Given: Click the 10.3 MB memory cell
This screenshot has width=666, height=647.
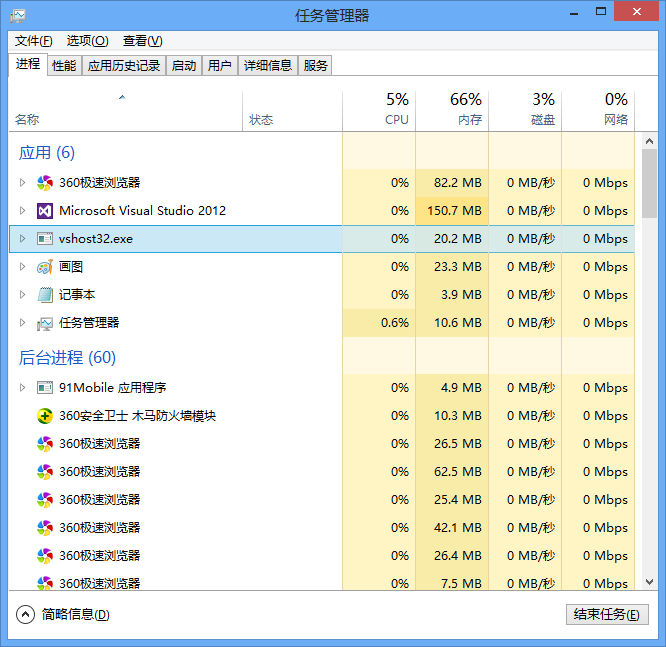Looking at the screenshot, I should click(452, 415).
